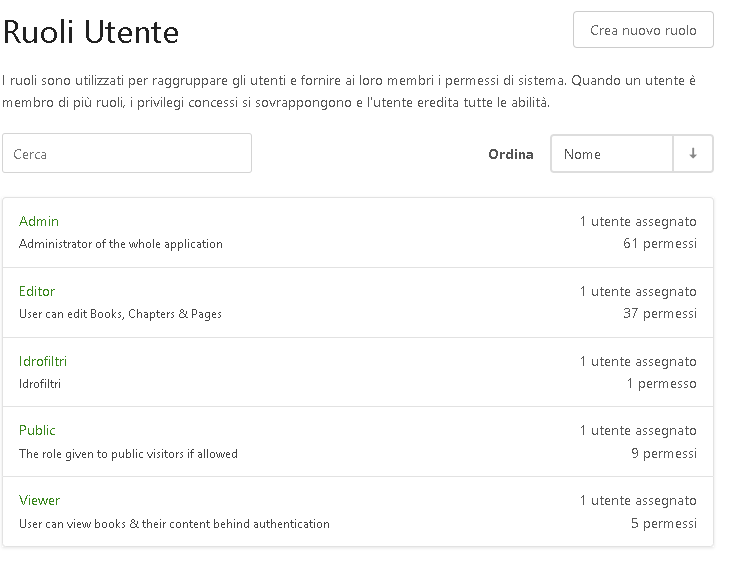Image resolution: width=741 pixels, height=578 pixels.
Task: Toggle sort direction arrow button
Action: [x=693, y=154]
